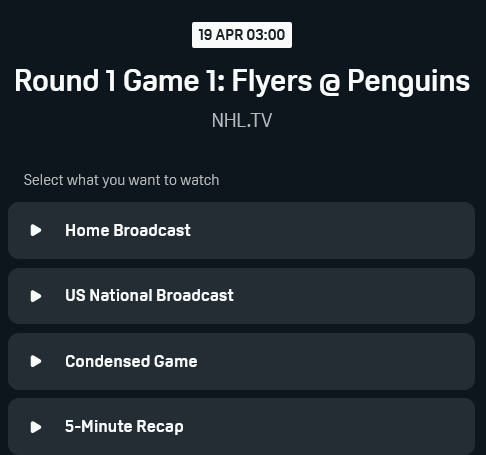Click "Round 1" in the game title

[65, 80]
